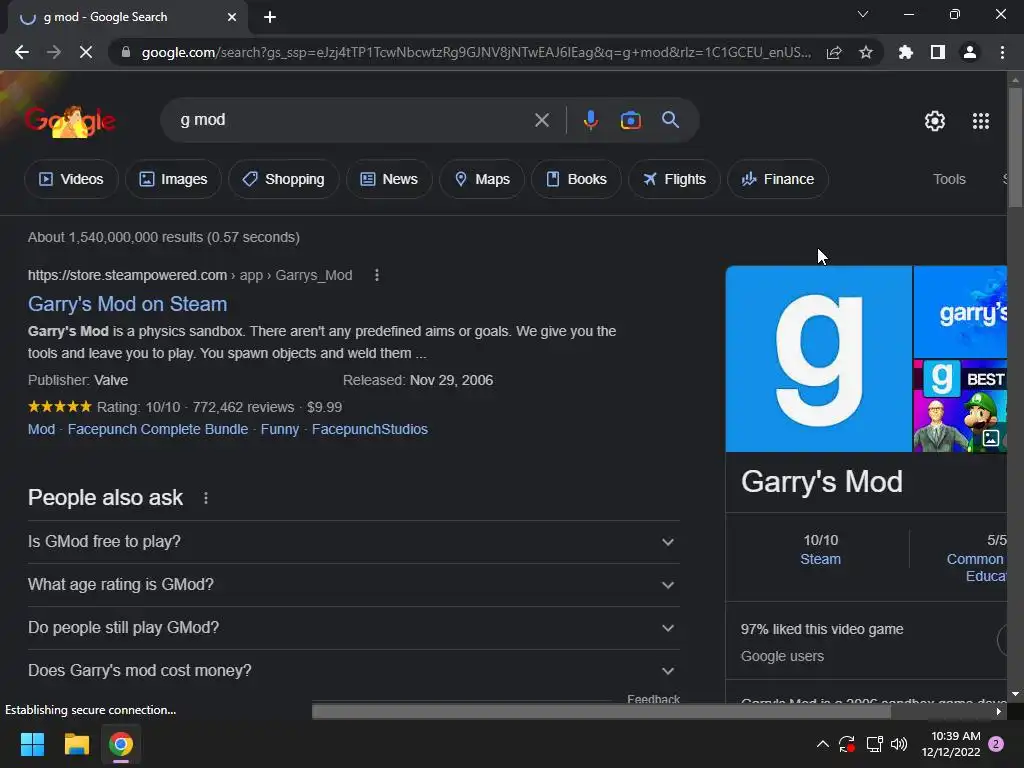Click the horizontal page scrollbar
Screen dimensions: 1024x768
601,711
